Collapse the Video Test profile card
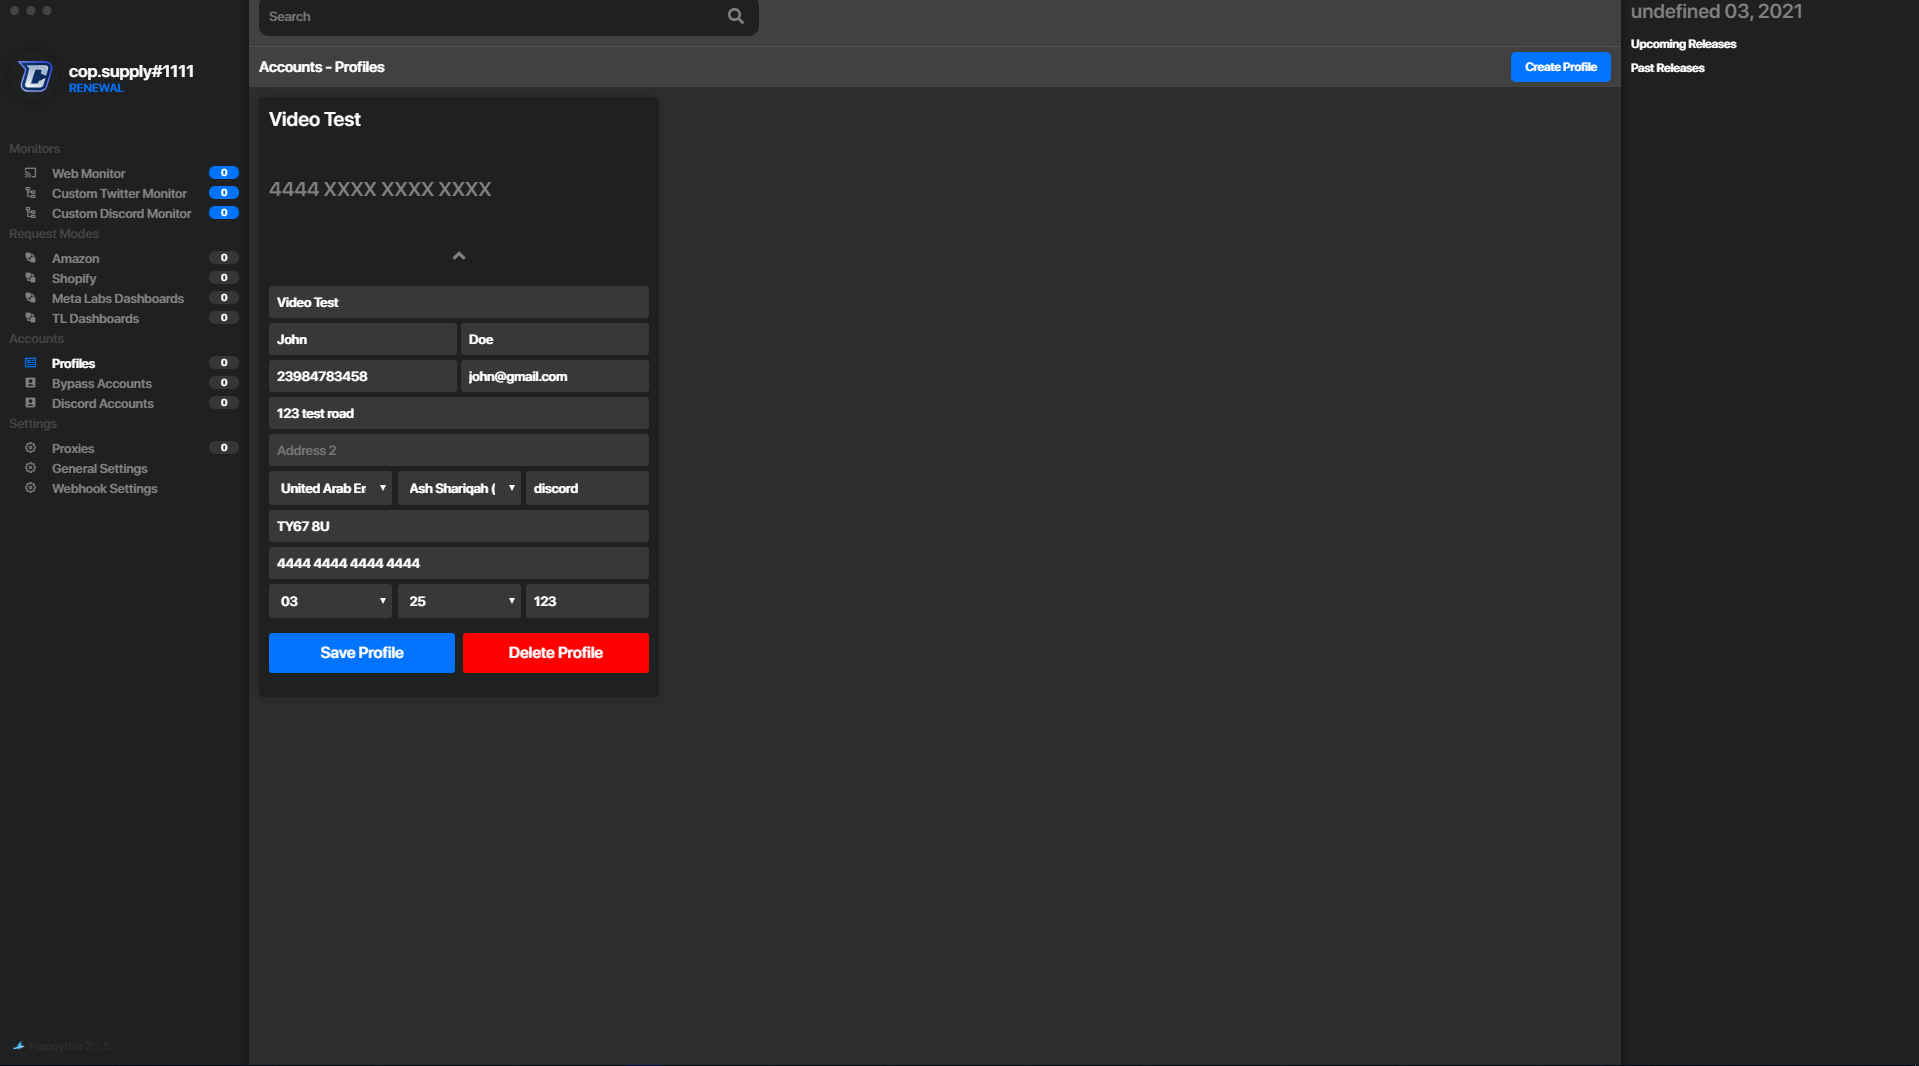This screenshot has width=1919, height=1066. tap(458, 256)
